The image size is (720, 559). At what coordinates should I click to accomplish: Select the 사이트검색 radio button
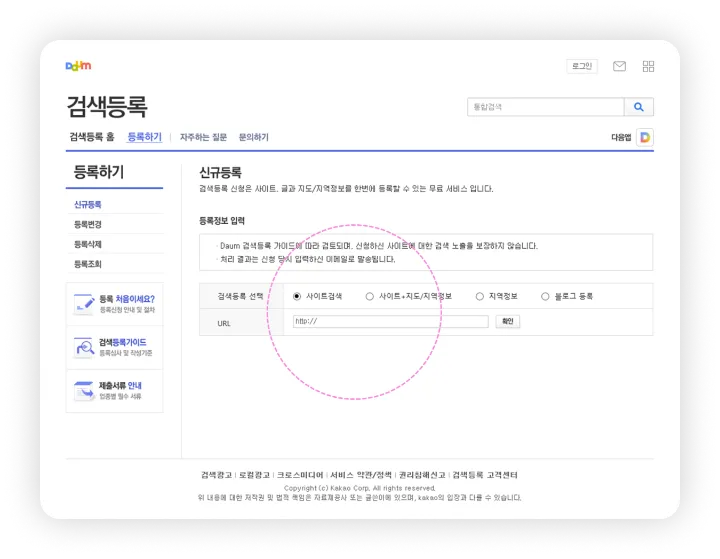pyautogui.click(x=297, y=296)
